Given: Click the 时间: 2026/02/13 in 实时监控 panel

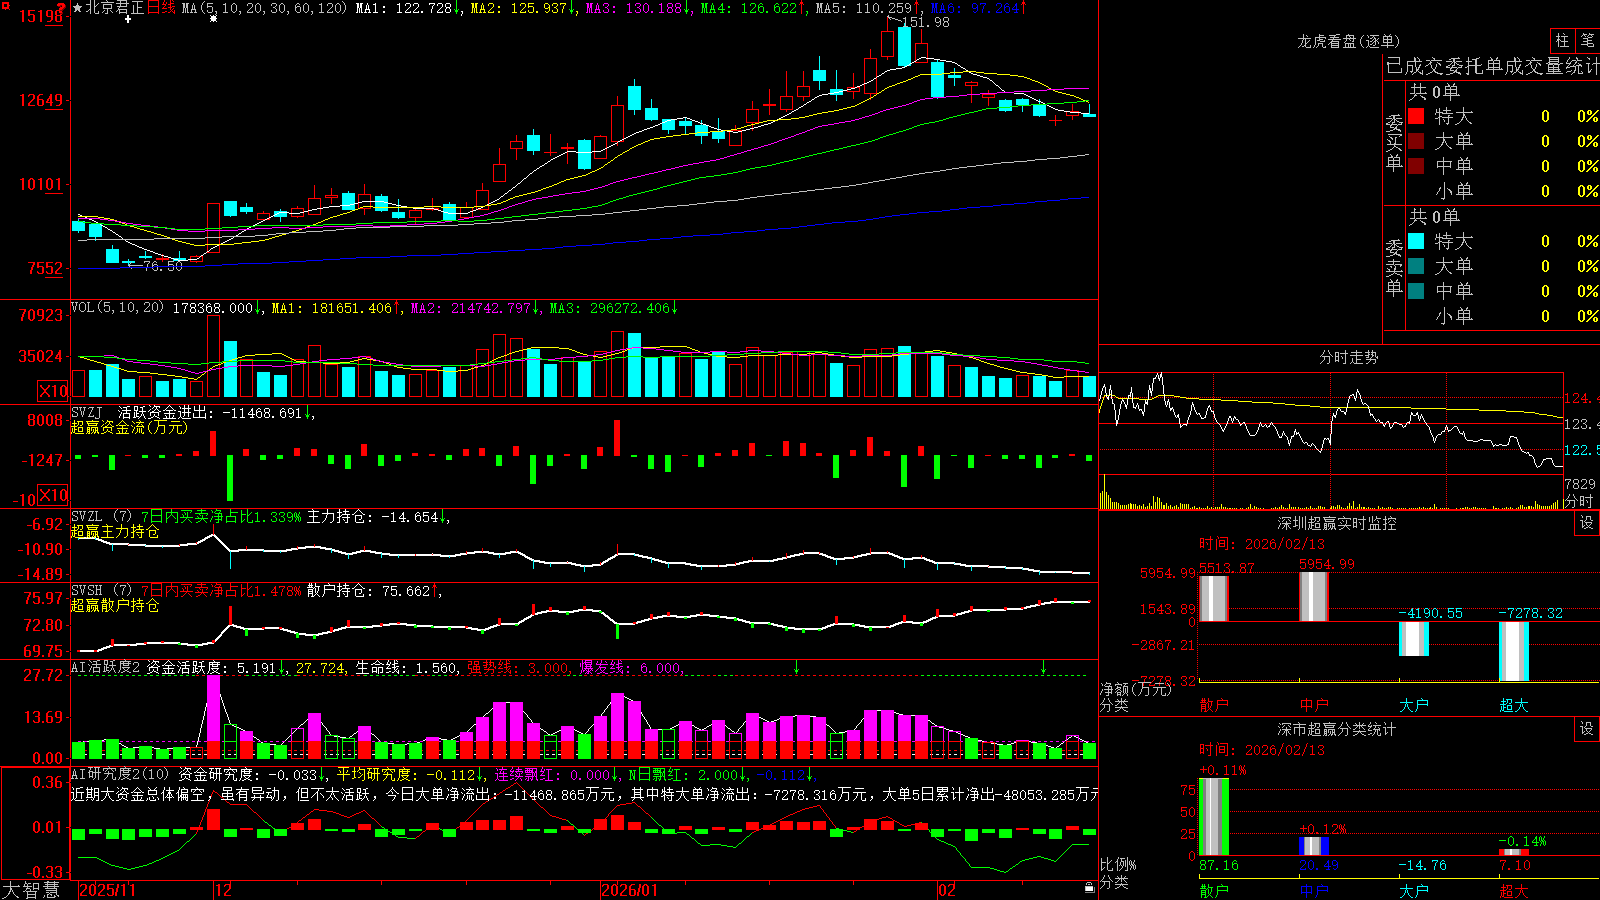Looking at the screenshot, I should pos(1262,544).
